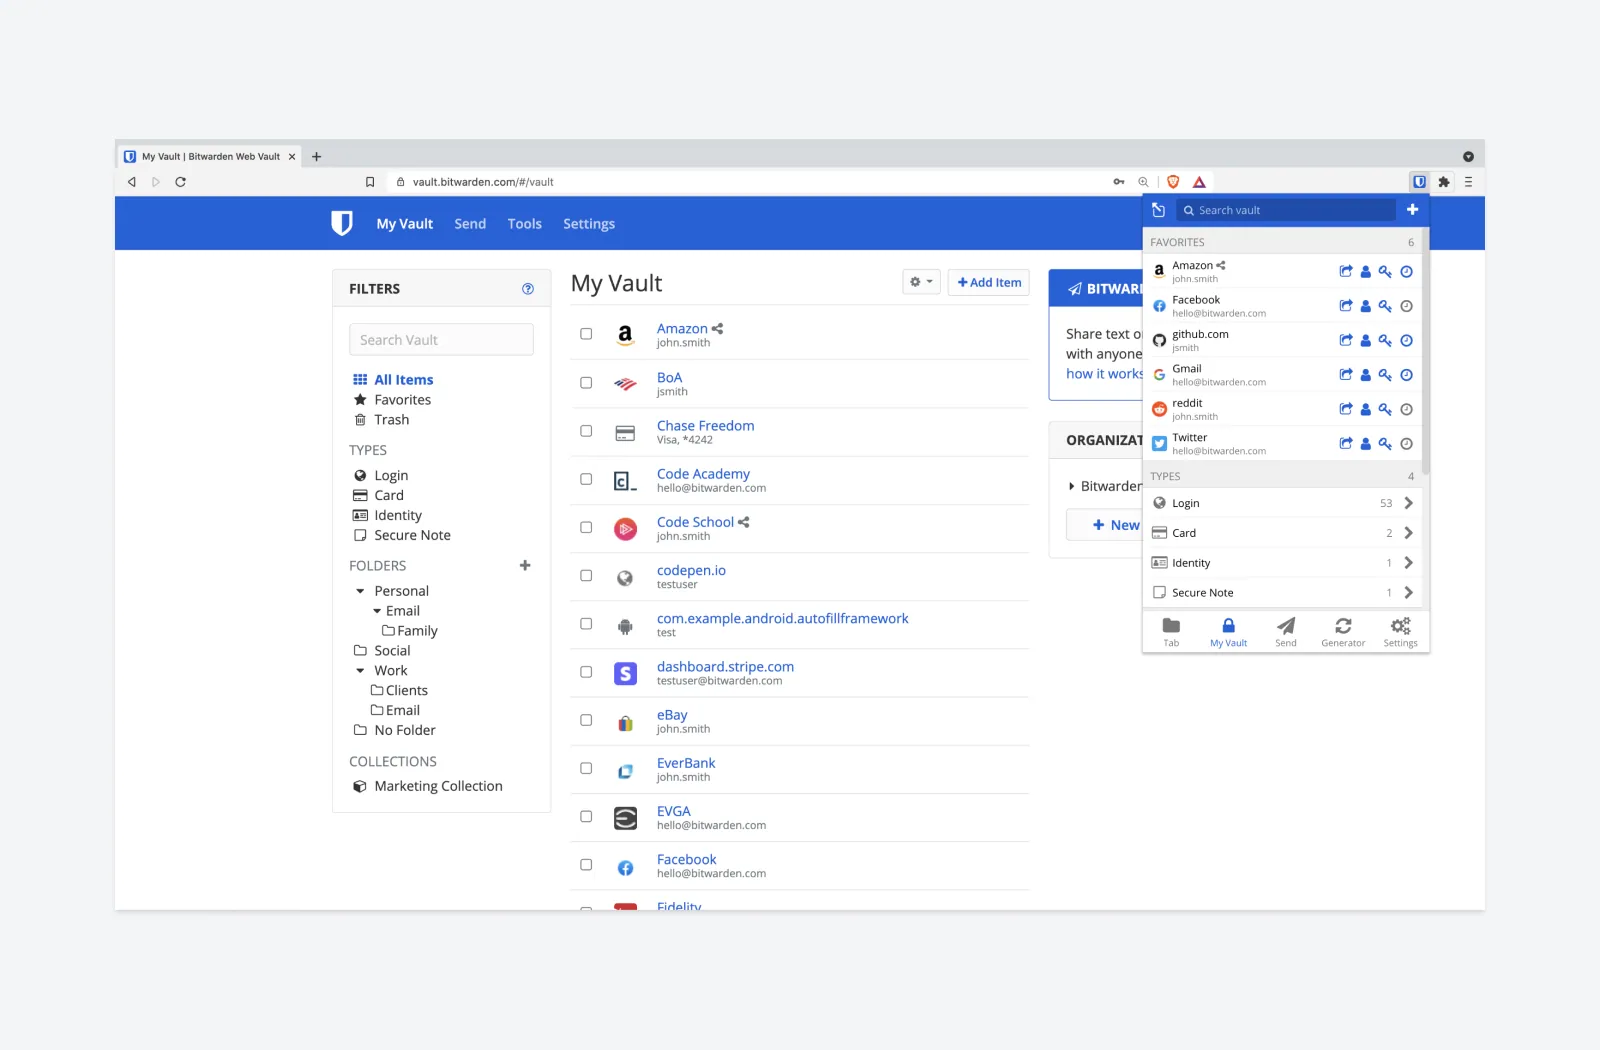Click the Brave shields lion icon

pos(1173,182)
